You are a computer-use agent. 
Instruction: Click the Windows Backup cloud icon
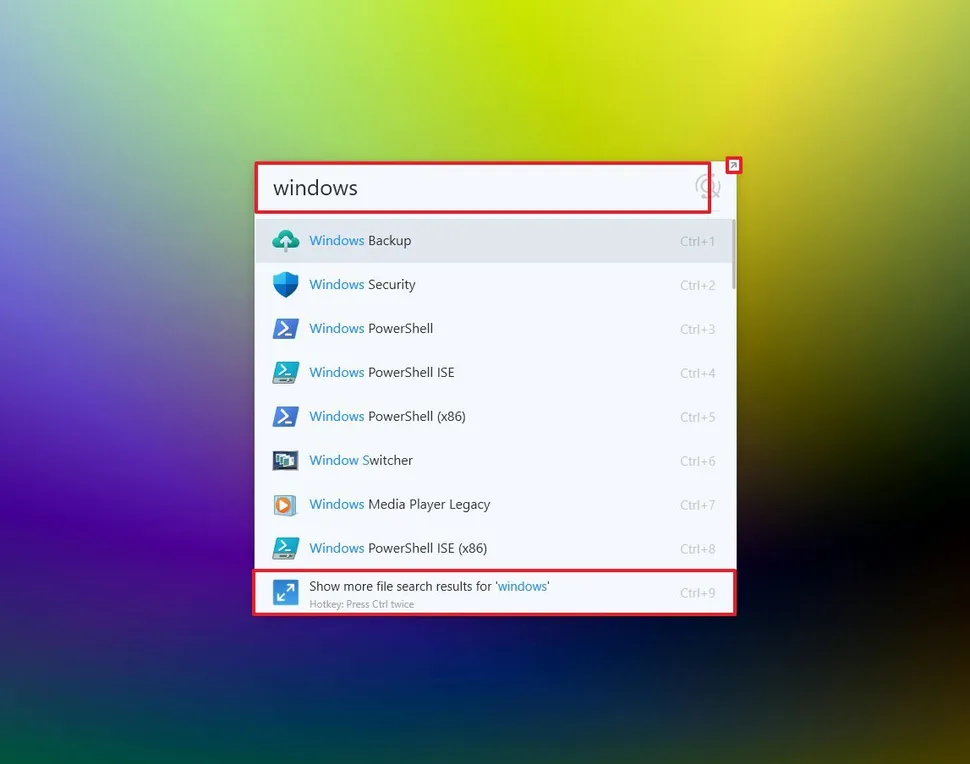pos(285,240)
